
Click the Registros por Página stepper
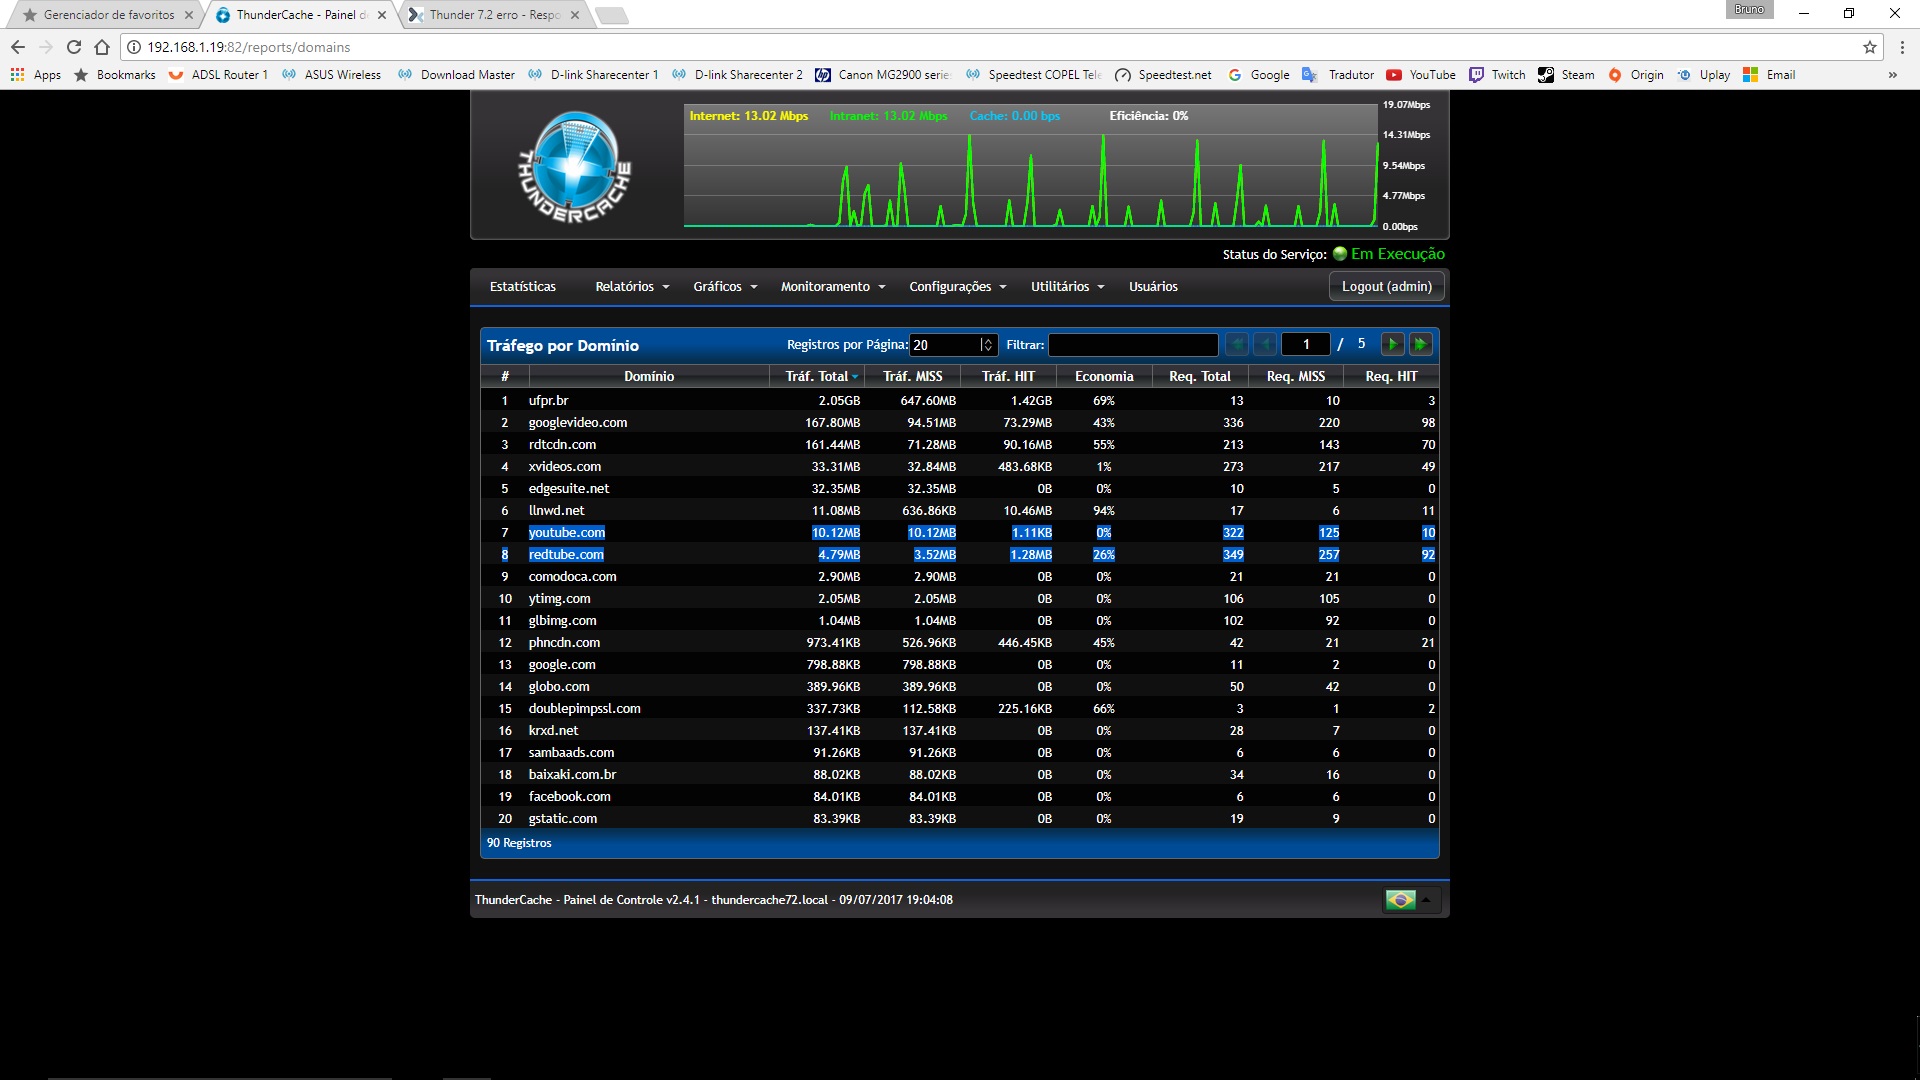pyautogui.click(x=987, y=345)
